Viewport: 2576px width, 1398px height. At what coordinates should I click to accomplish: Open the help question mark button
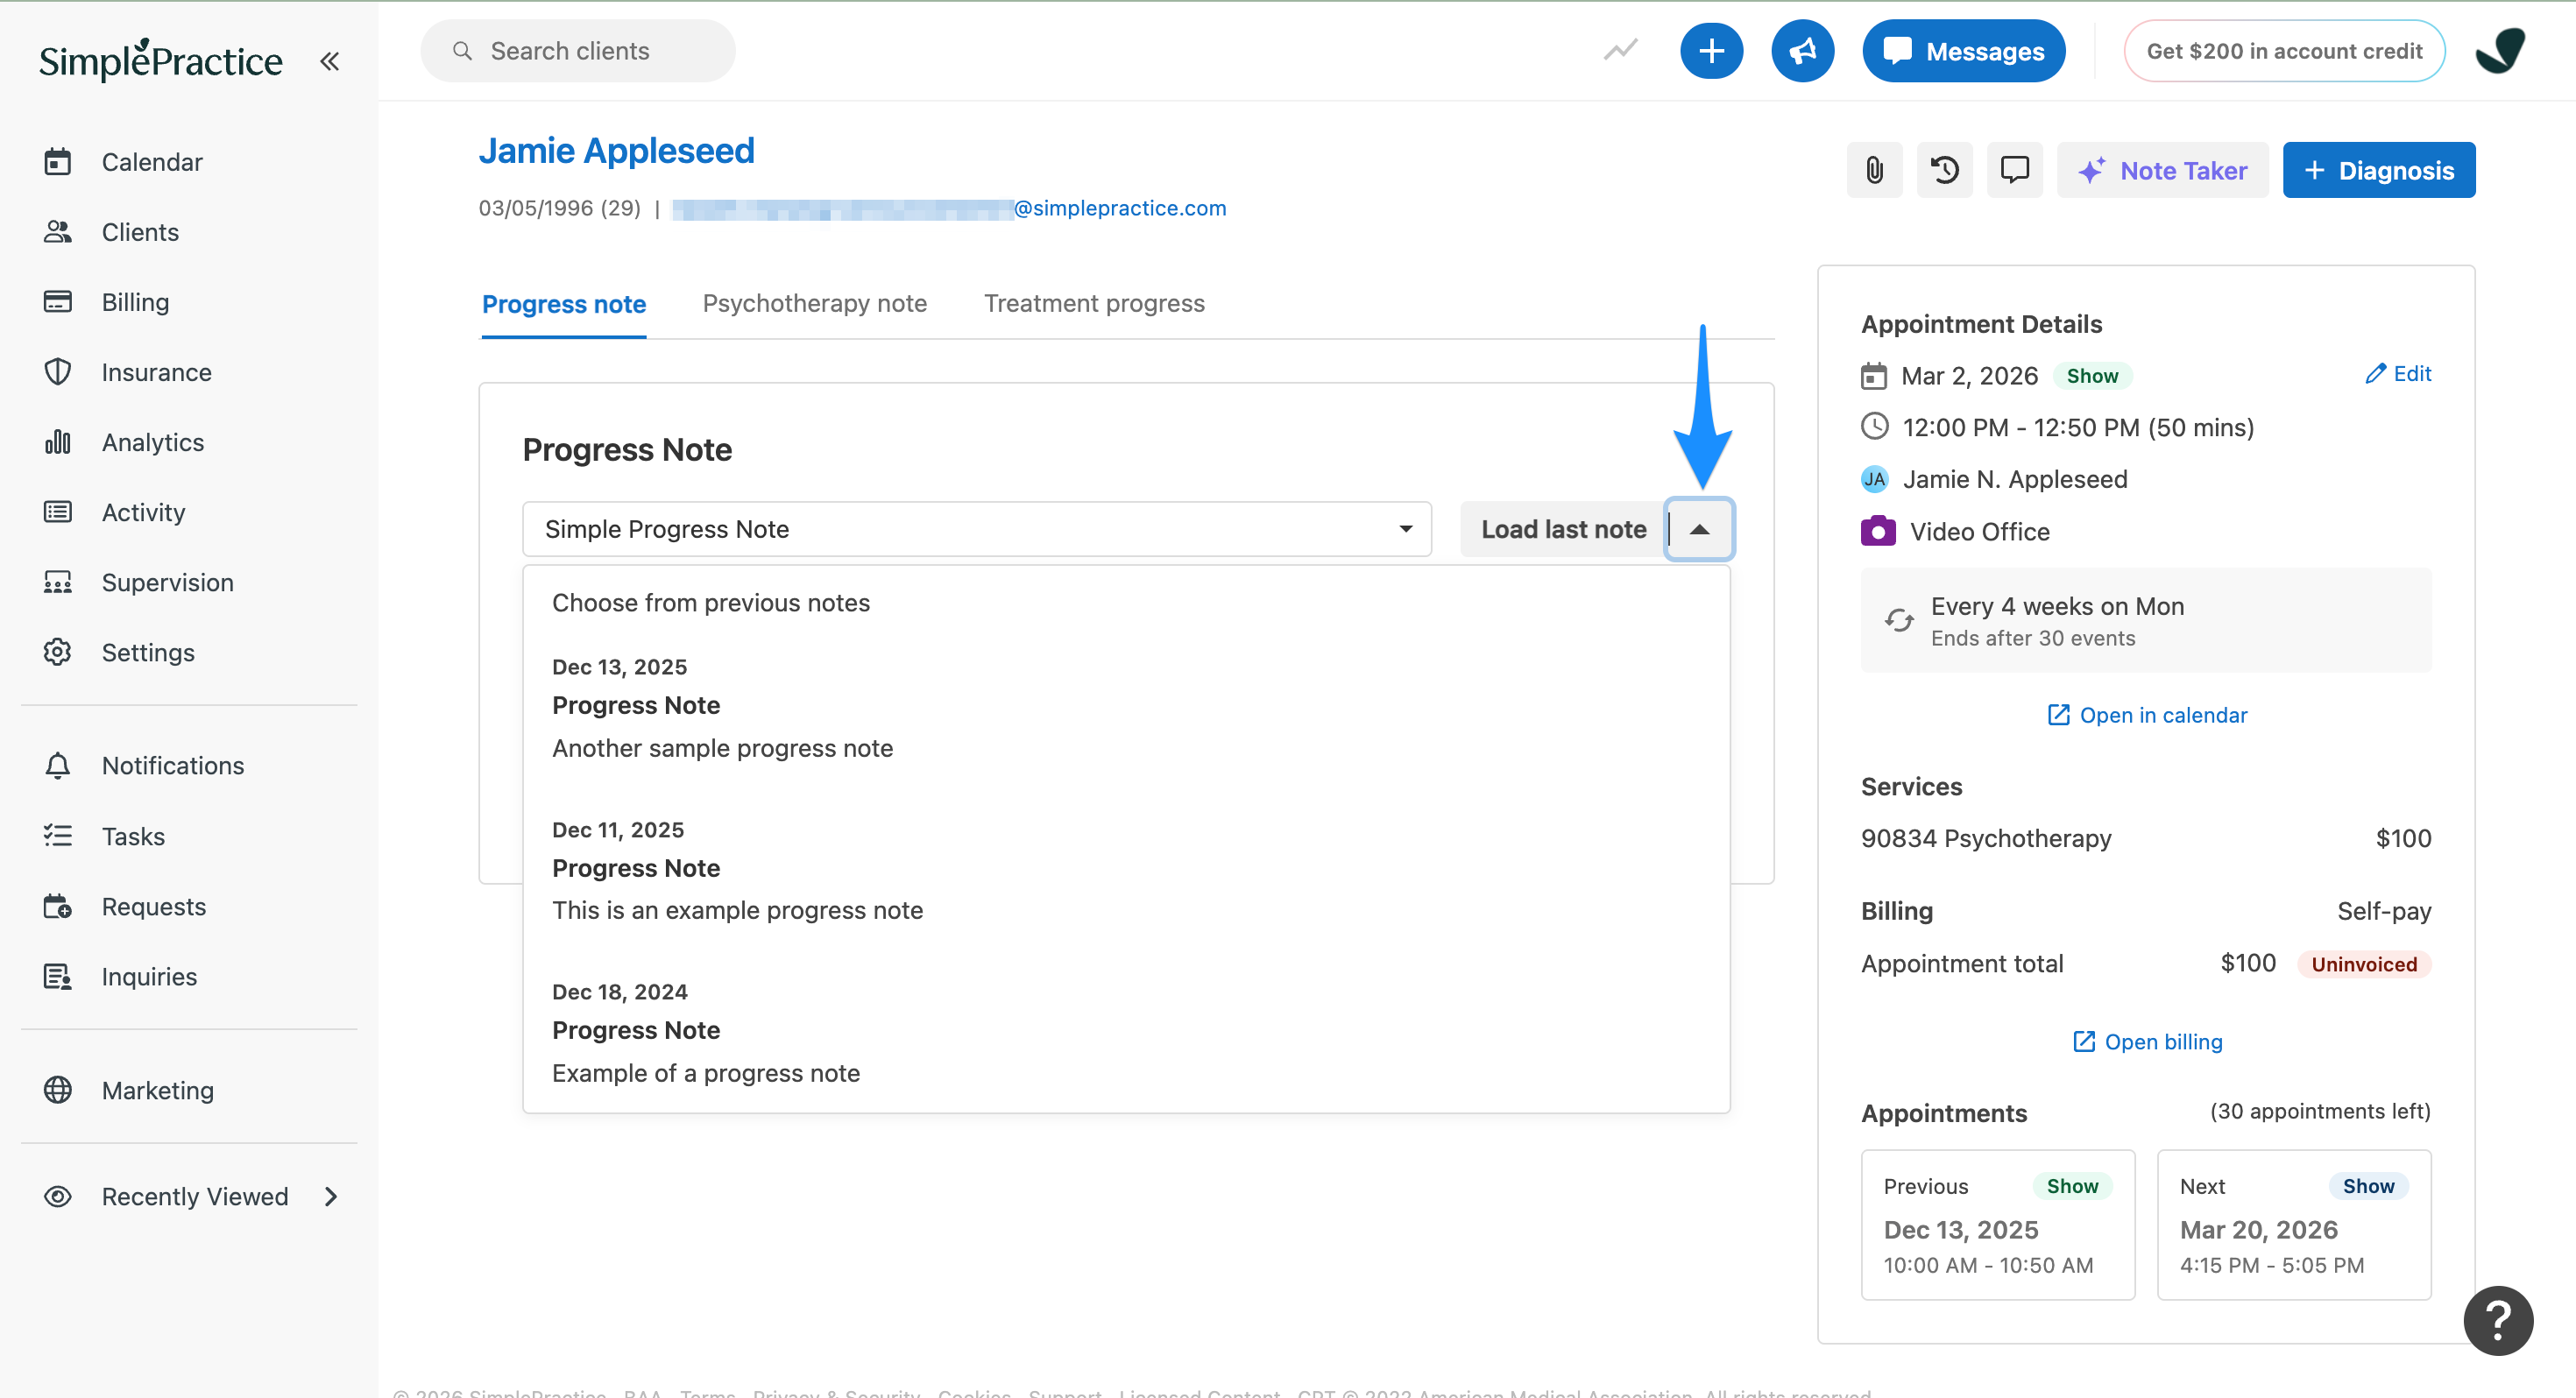[x=2497, y=1320]
